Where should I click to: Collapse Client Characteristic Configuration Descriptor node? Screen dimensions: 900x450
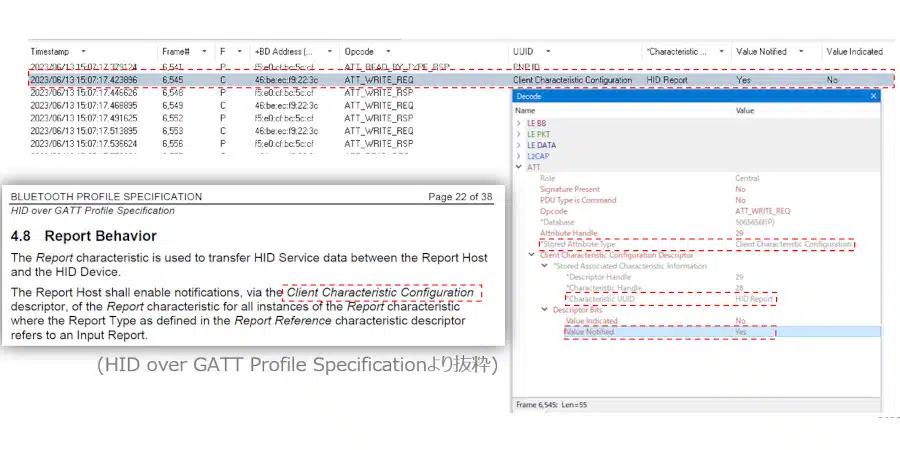531,255
